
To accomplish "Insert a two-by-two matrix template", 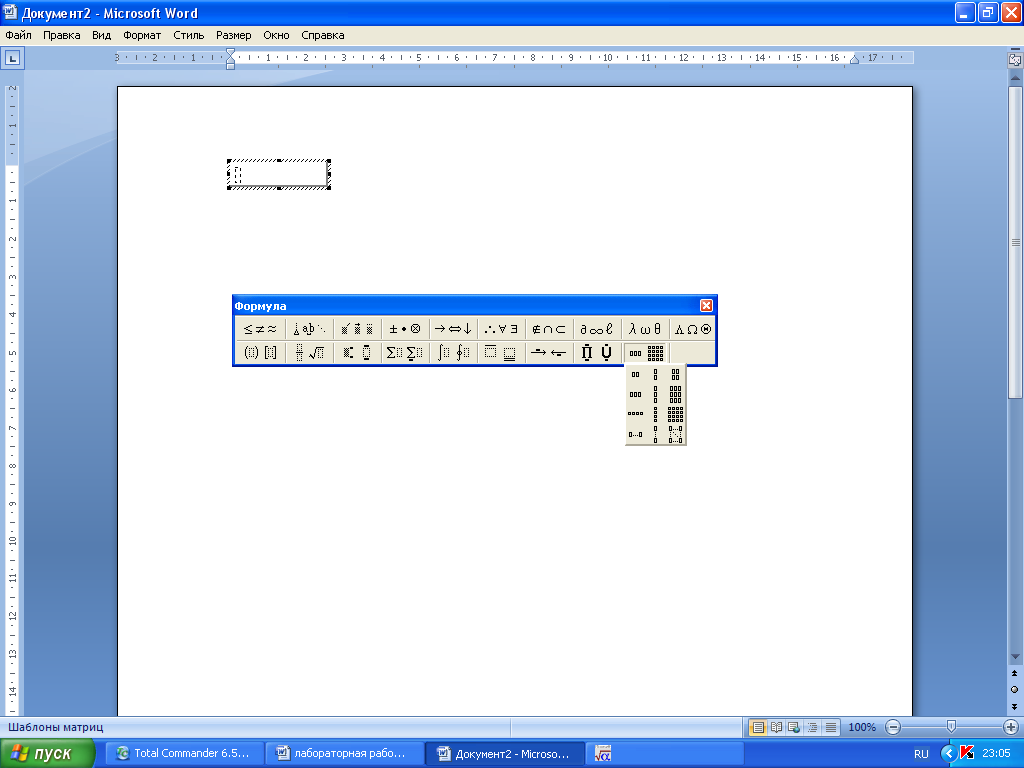I will point(675,374).
